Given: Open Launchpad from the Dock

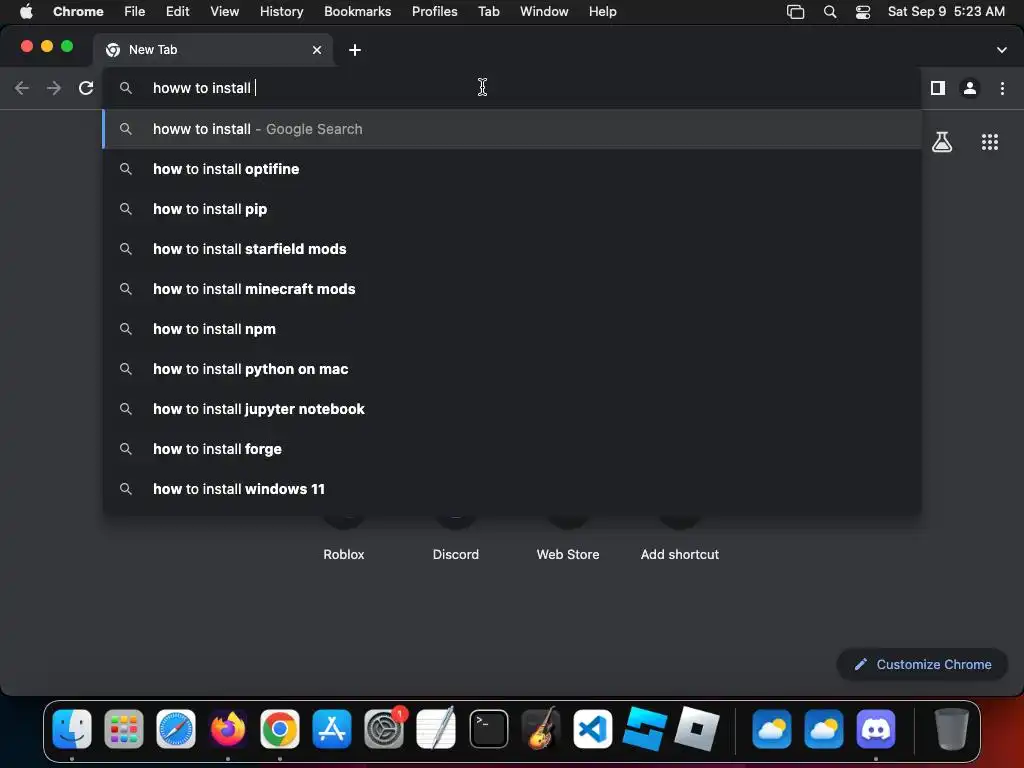Looking at the screenshot, I should point(123,729).
